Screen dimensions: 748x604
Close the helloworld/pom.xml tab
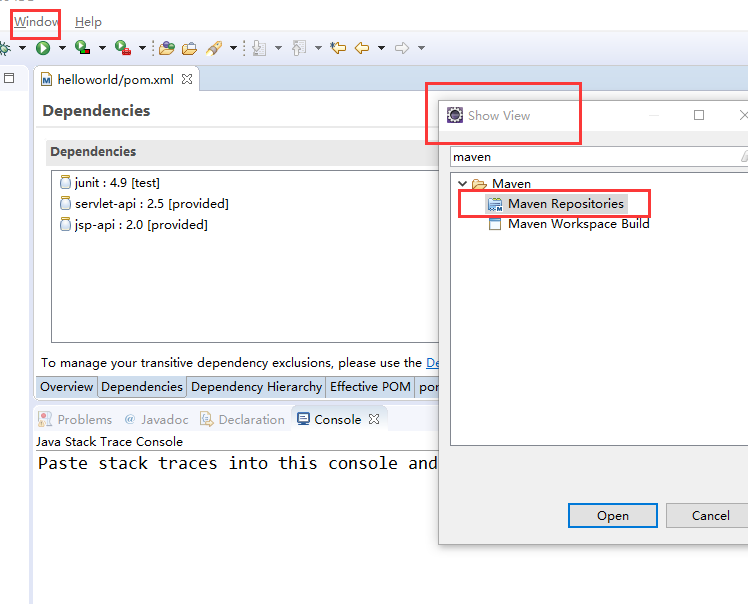coord(187,79)
